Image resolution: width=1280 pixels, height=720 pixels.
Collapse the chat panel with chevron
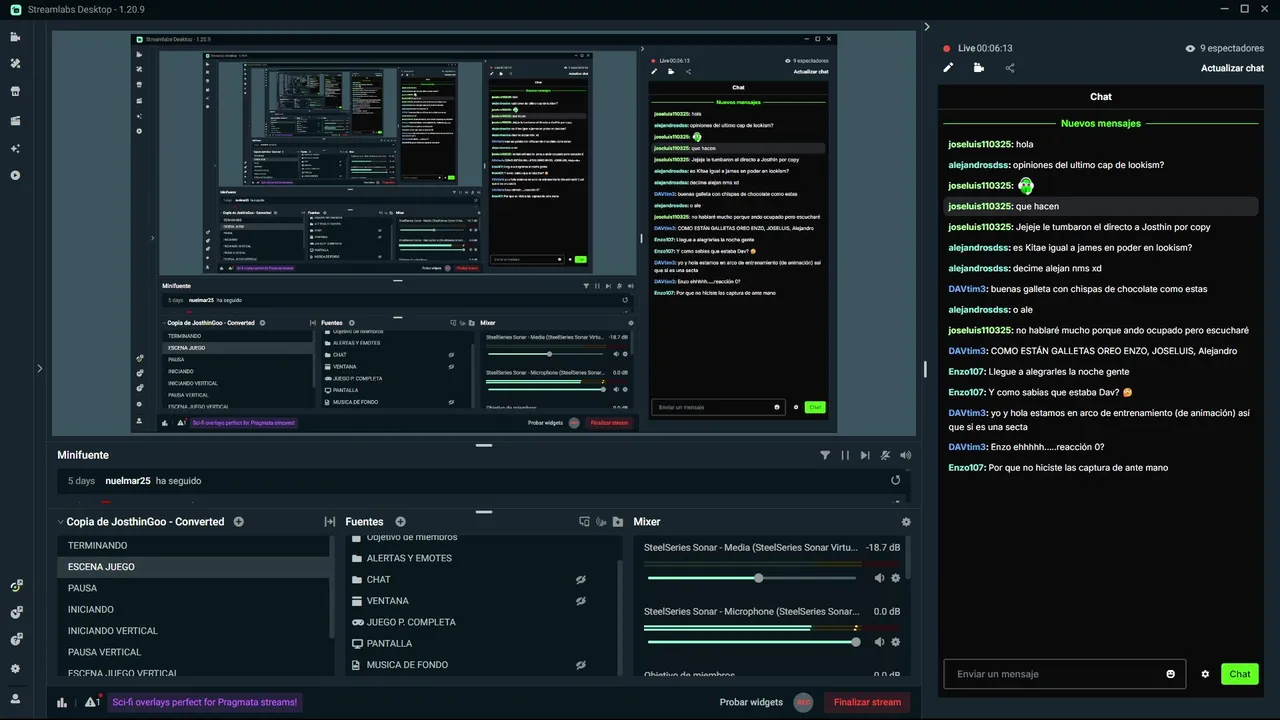(x=927, y=27)
